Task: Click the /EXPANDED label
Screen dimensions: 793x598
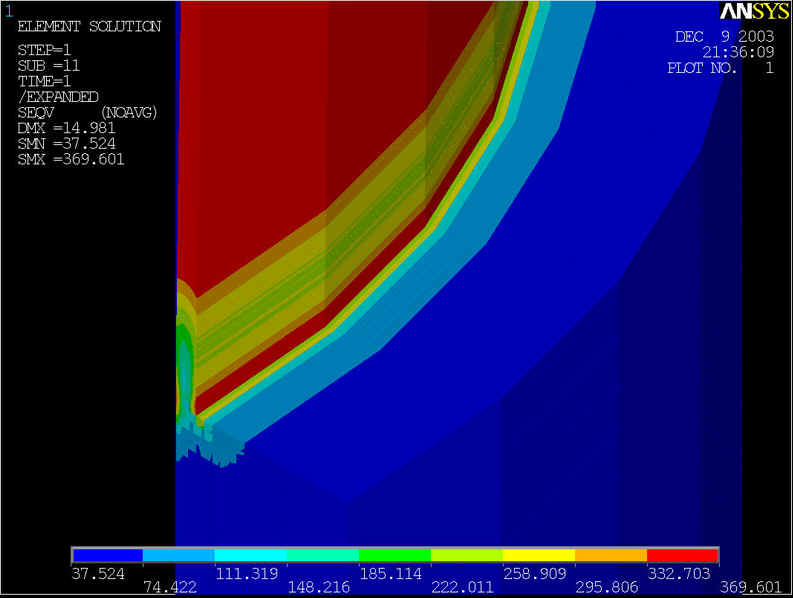Action: click(x=58, y=97)
